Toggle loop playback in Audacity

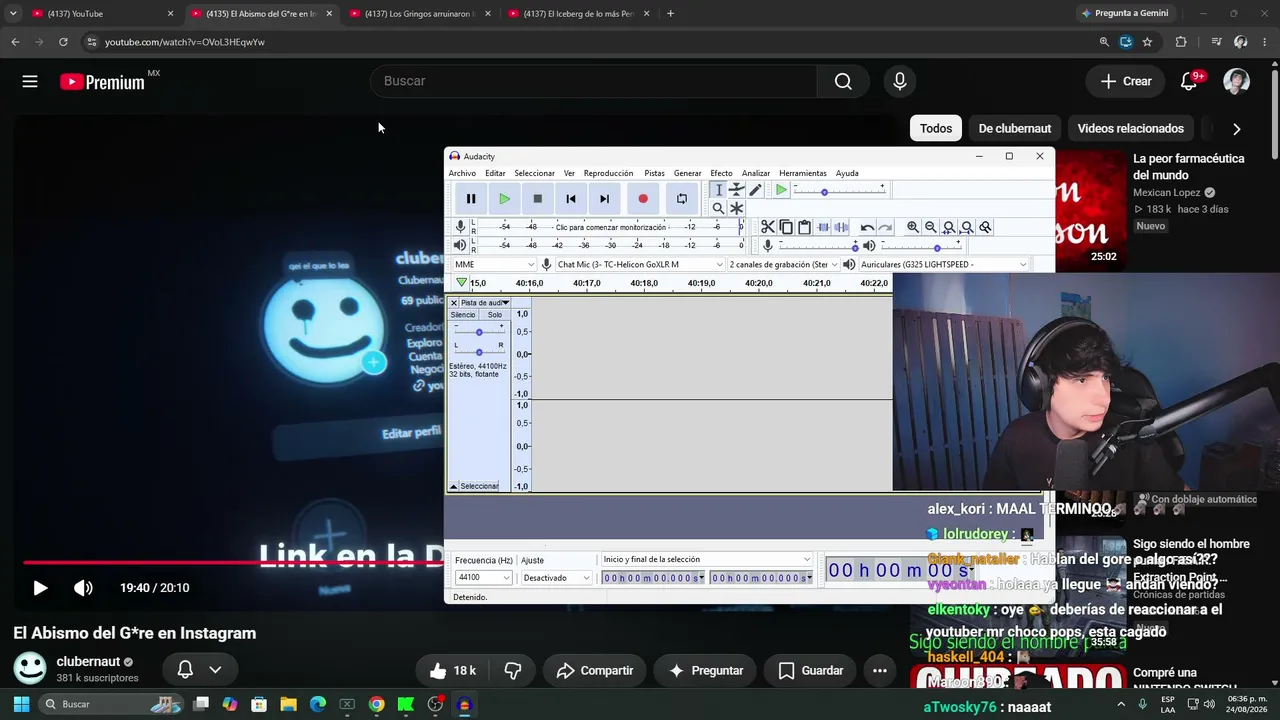coord(682,198)
